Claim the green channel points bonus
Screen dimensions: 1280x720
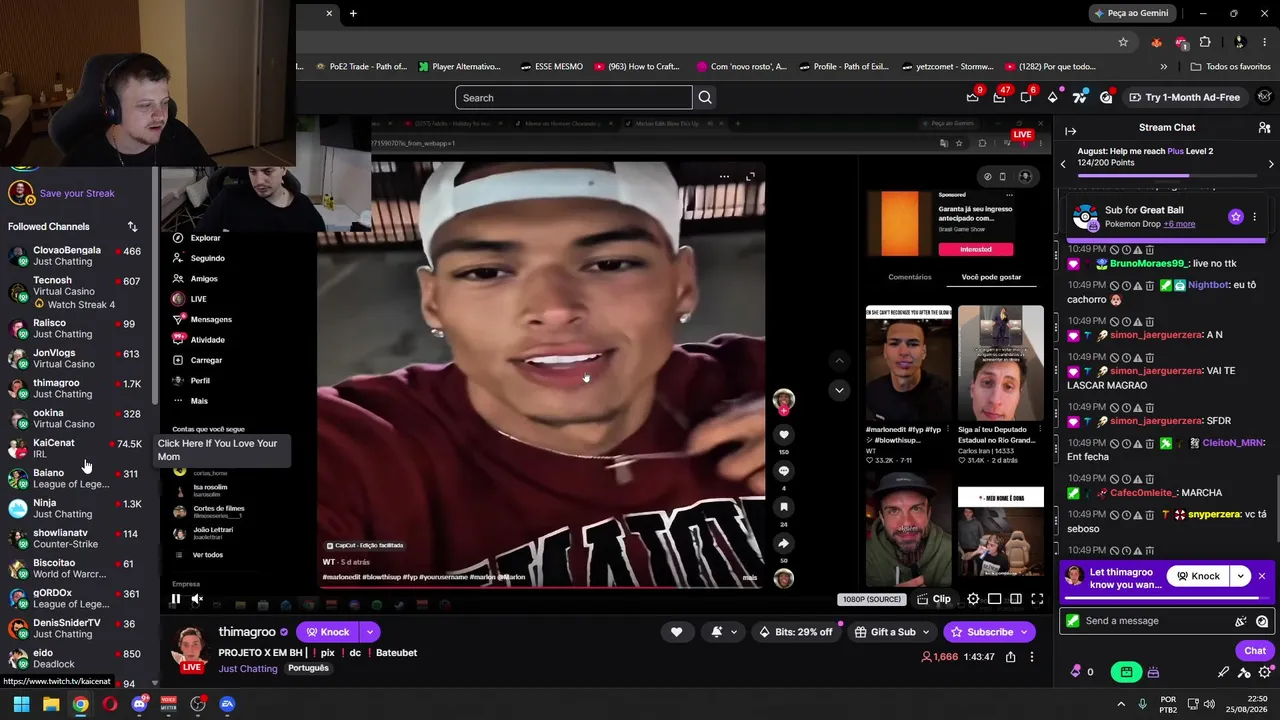[1126, 672]
